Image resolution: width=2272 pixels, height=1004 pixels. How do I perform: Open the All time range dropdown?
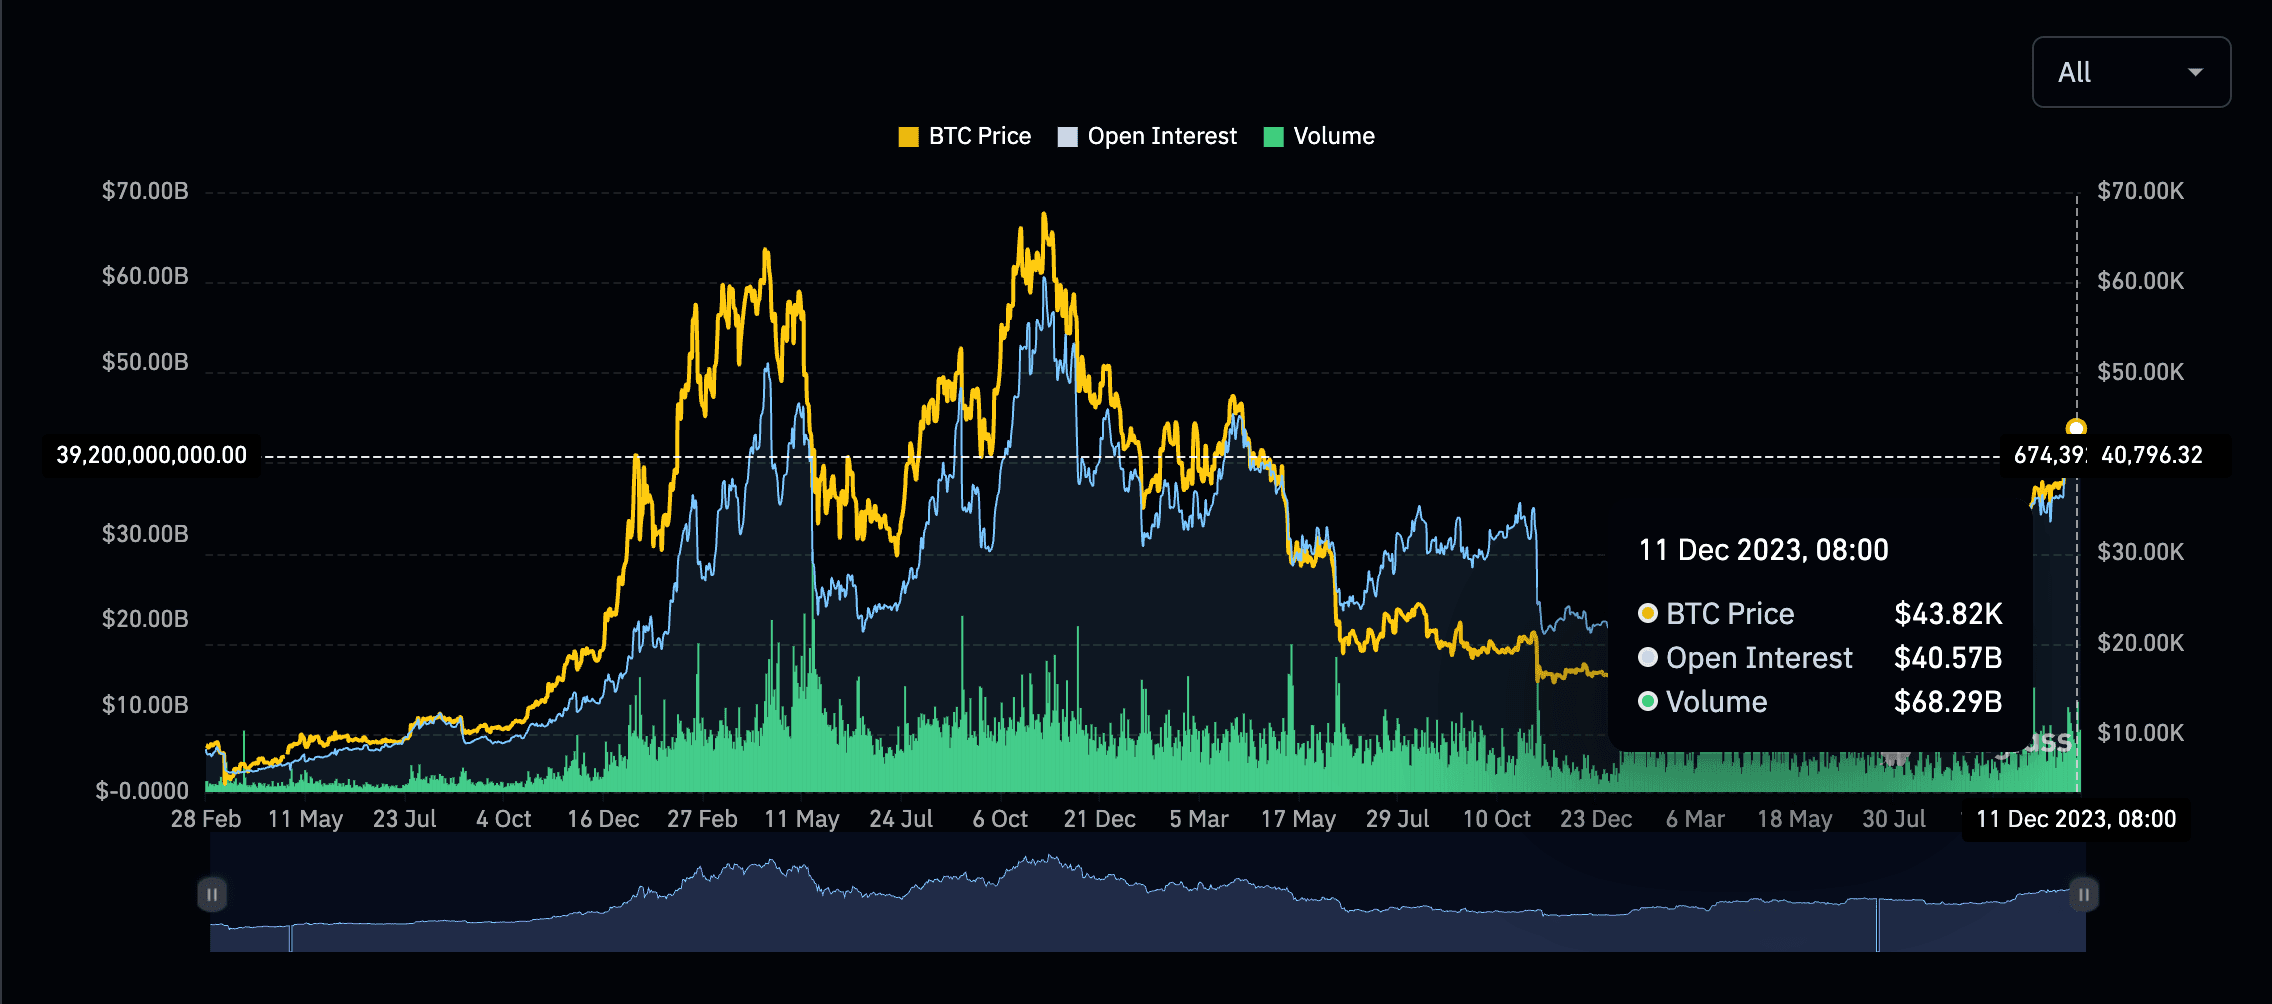coord(2131,72)
